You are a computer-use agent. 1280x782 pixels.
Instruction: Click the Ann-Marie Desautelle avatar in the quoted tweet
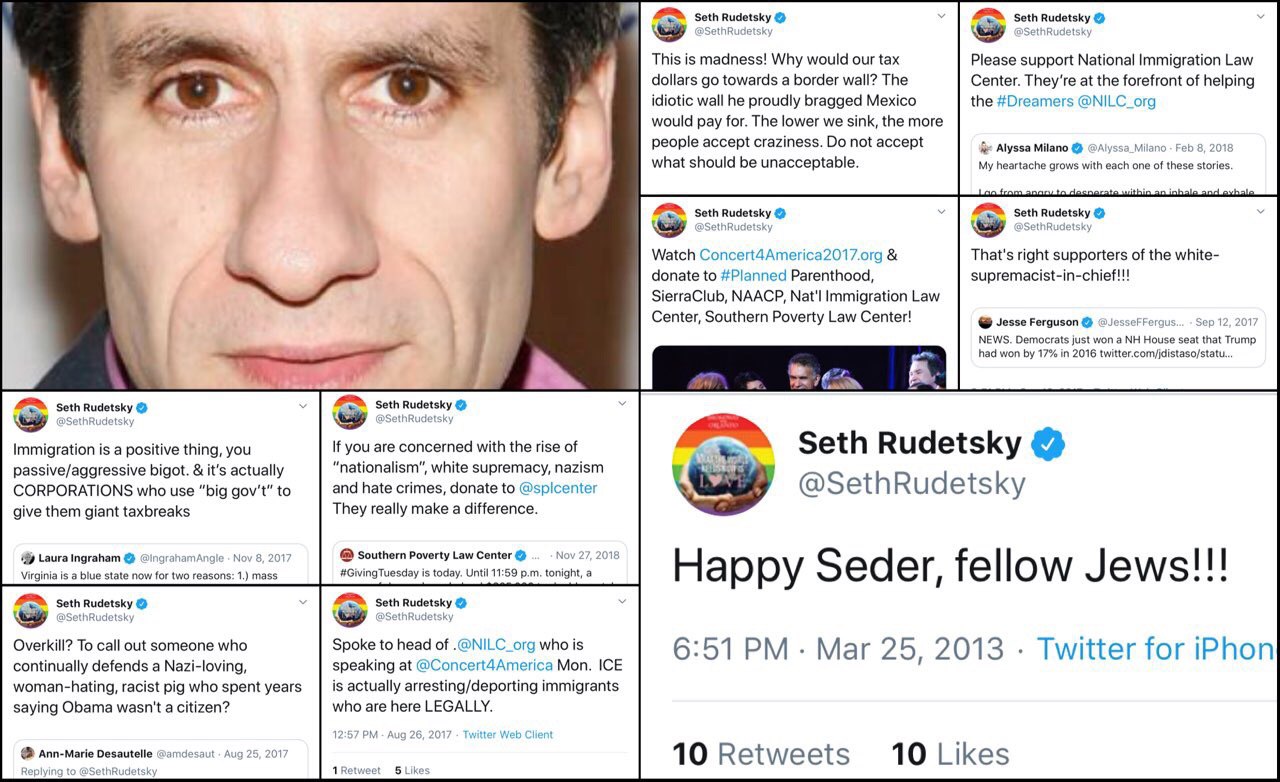point(28,754)
